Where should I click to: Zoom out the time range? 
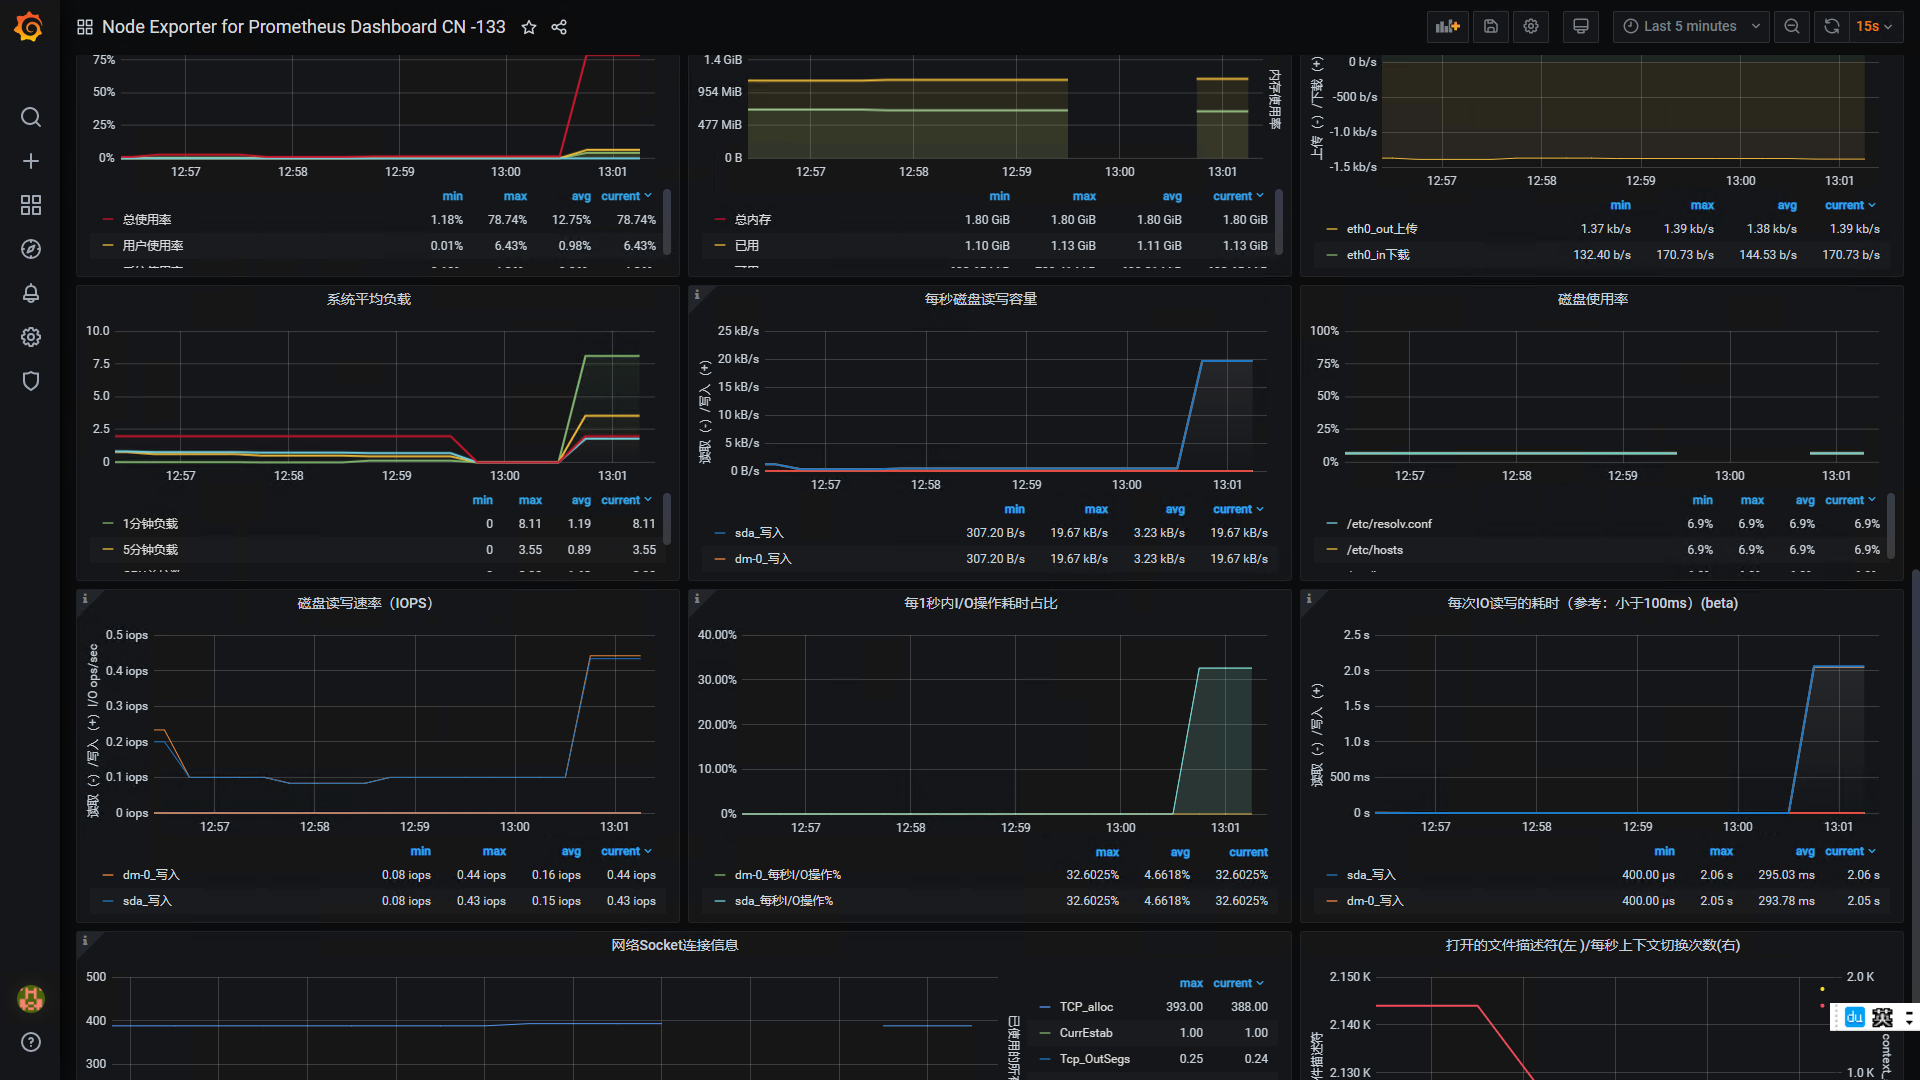click(1791, 26)
